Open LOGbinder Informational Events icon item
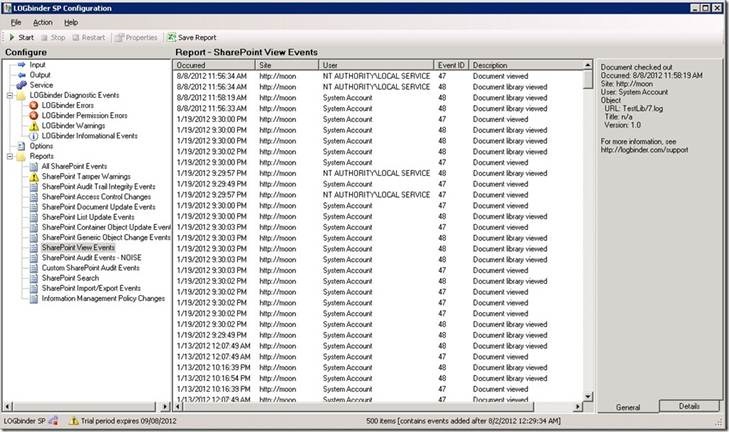Image resolution: width=729 pixels, height=432 pixels. (33, 135)
